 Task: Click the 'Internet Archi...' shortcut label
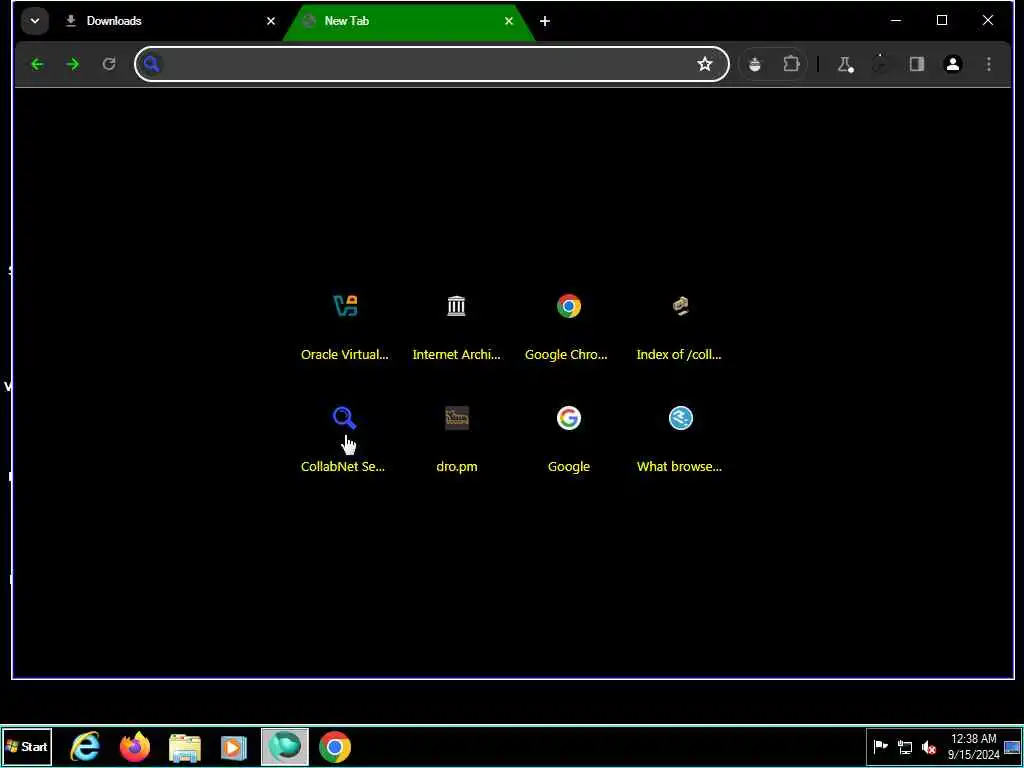456,355
